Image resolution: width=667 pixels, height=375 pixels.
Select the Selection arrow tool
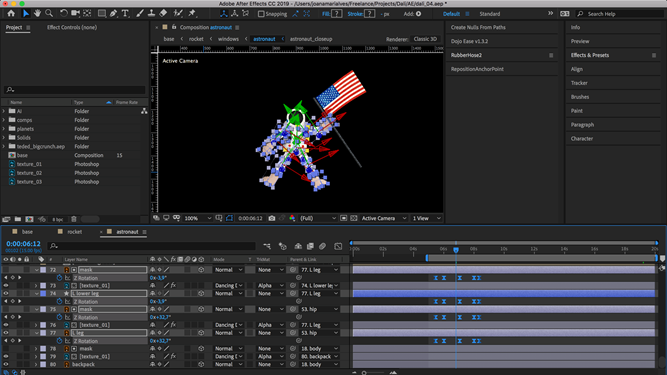(26, 14)
